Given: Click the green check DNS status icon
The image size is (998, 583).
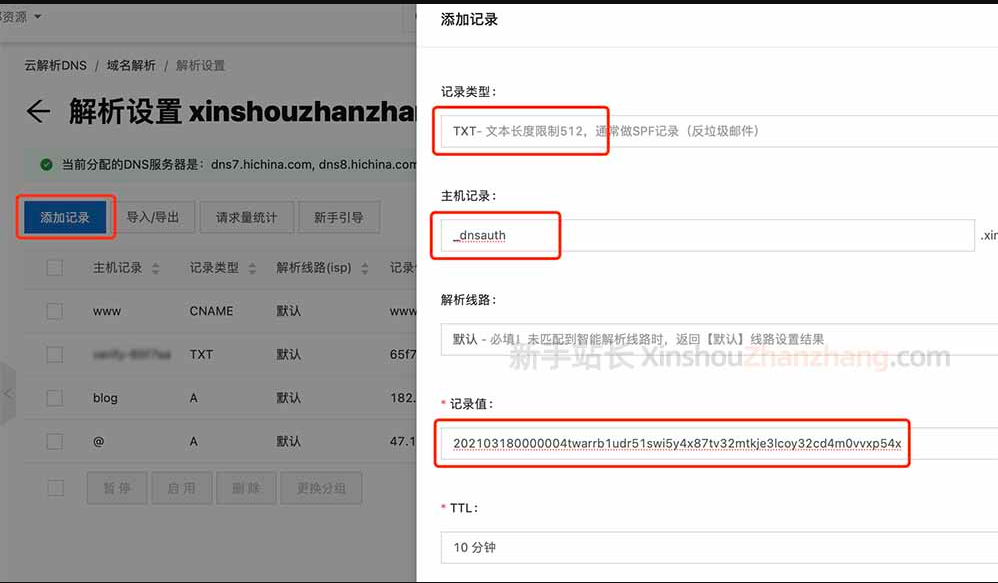Looking at the screenshot, I should point(46,164).
